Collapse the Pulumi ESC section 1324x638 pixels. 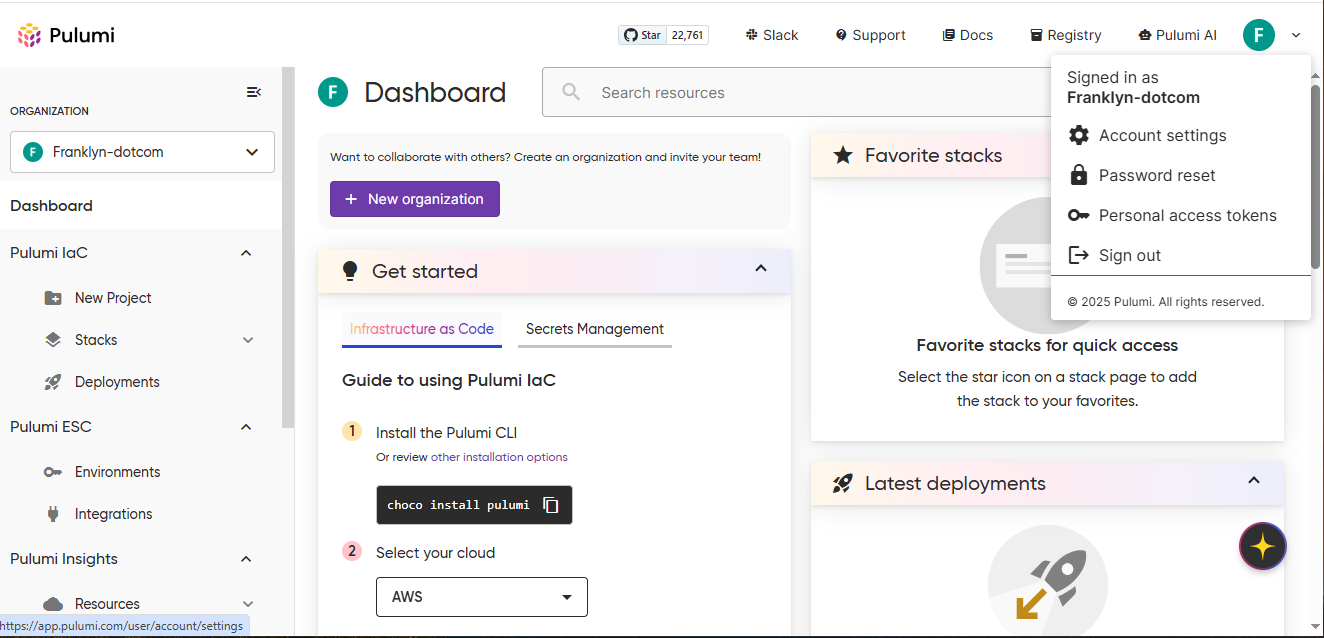(246, 427)
